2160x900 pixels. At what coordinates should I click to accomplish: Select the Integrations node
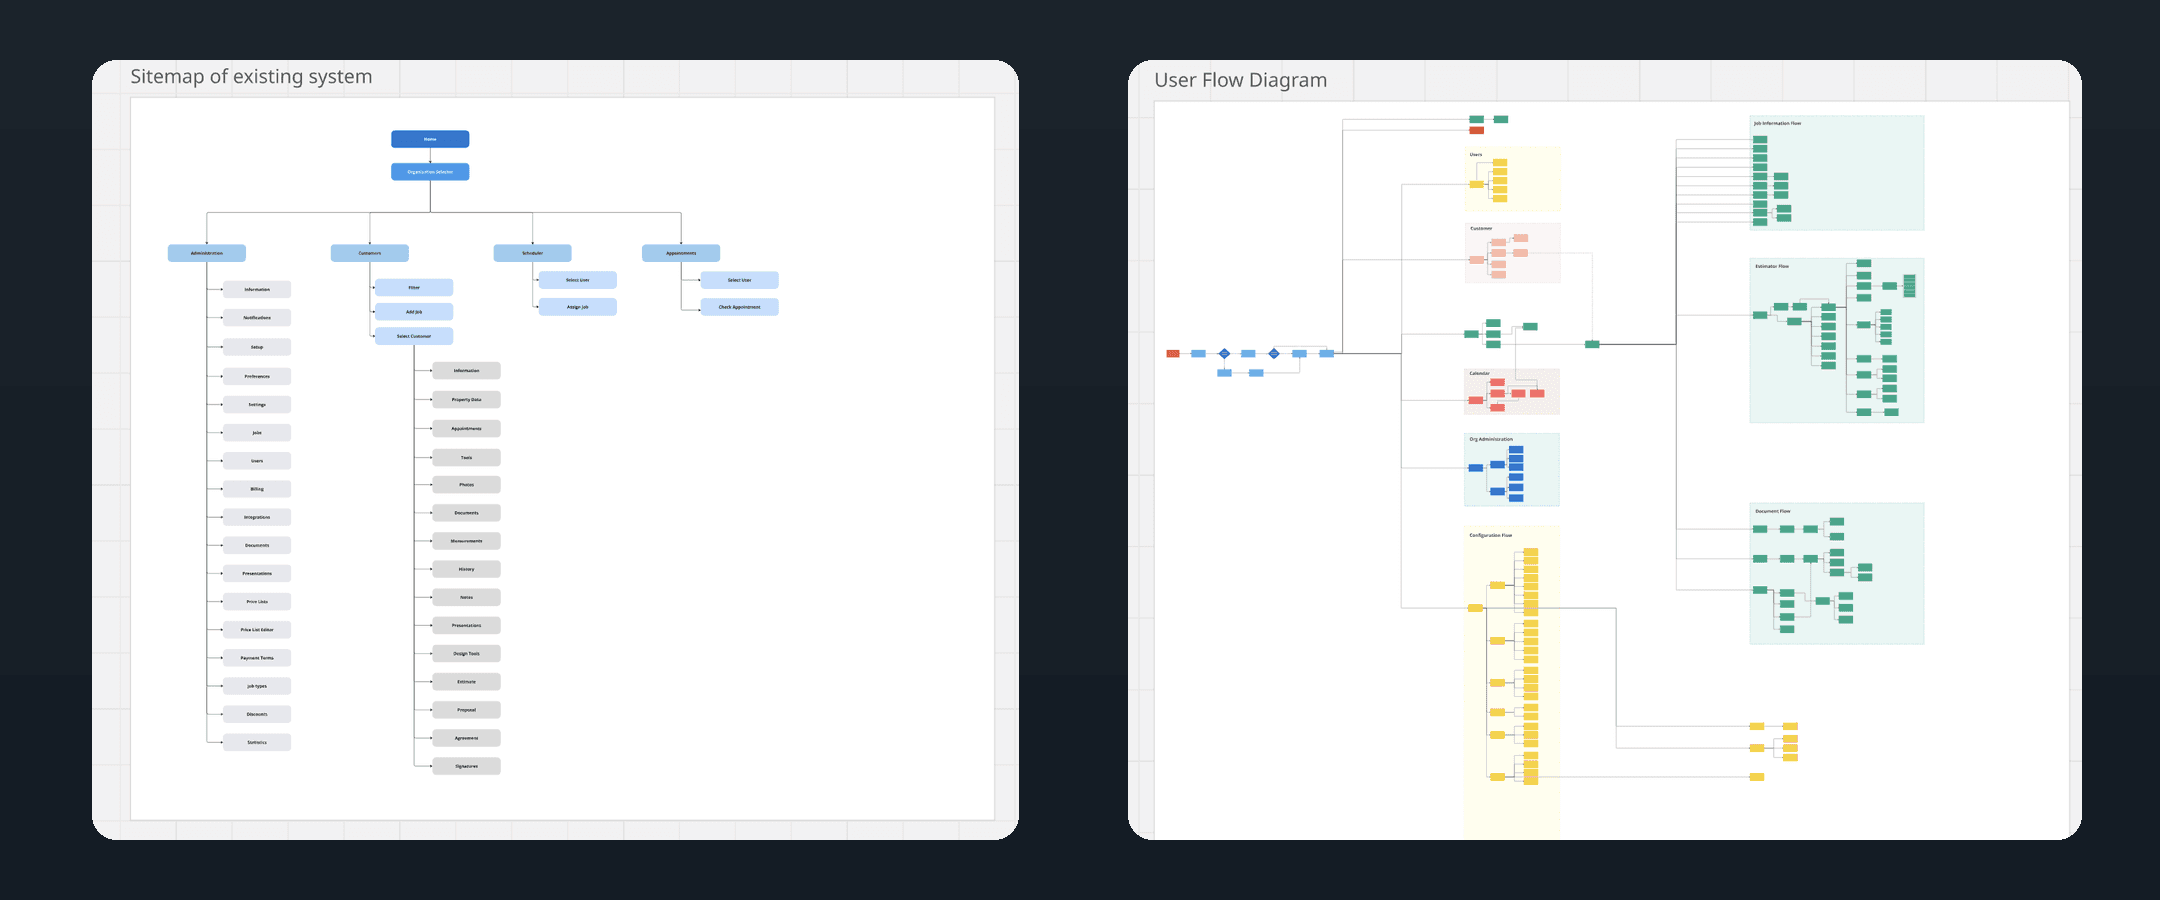click(257, 517)
